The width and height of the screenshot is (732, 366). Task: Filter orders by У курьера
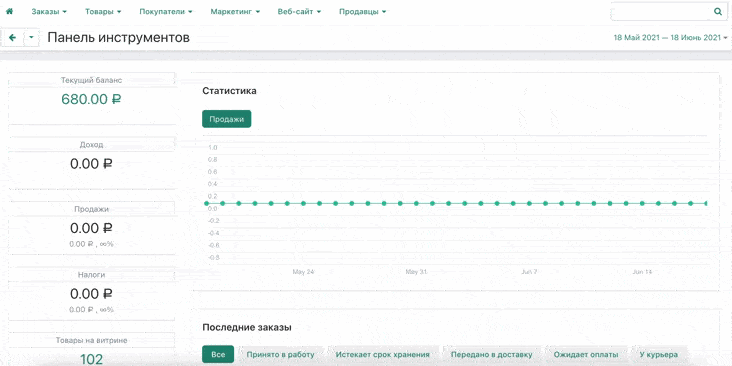pyautogui.click(x=659, y=354)
